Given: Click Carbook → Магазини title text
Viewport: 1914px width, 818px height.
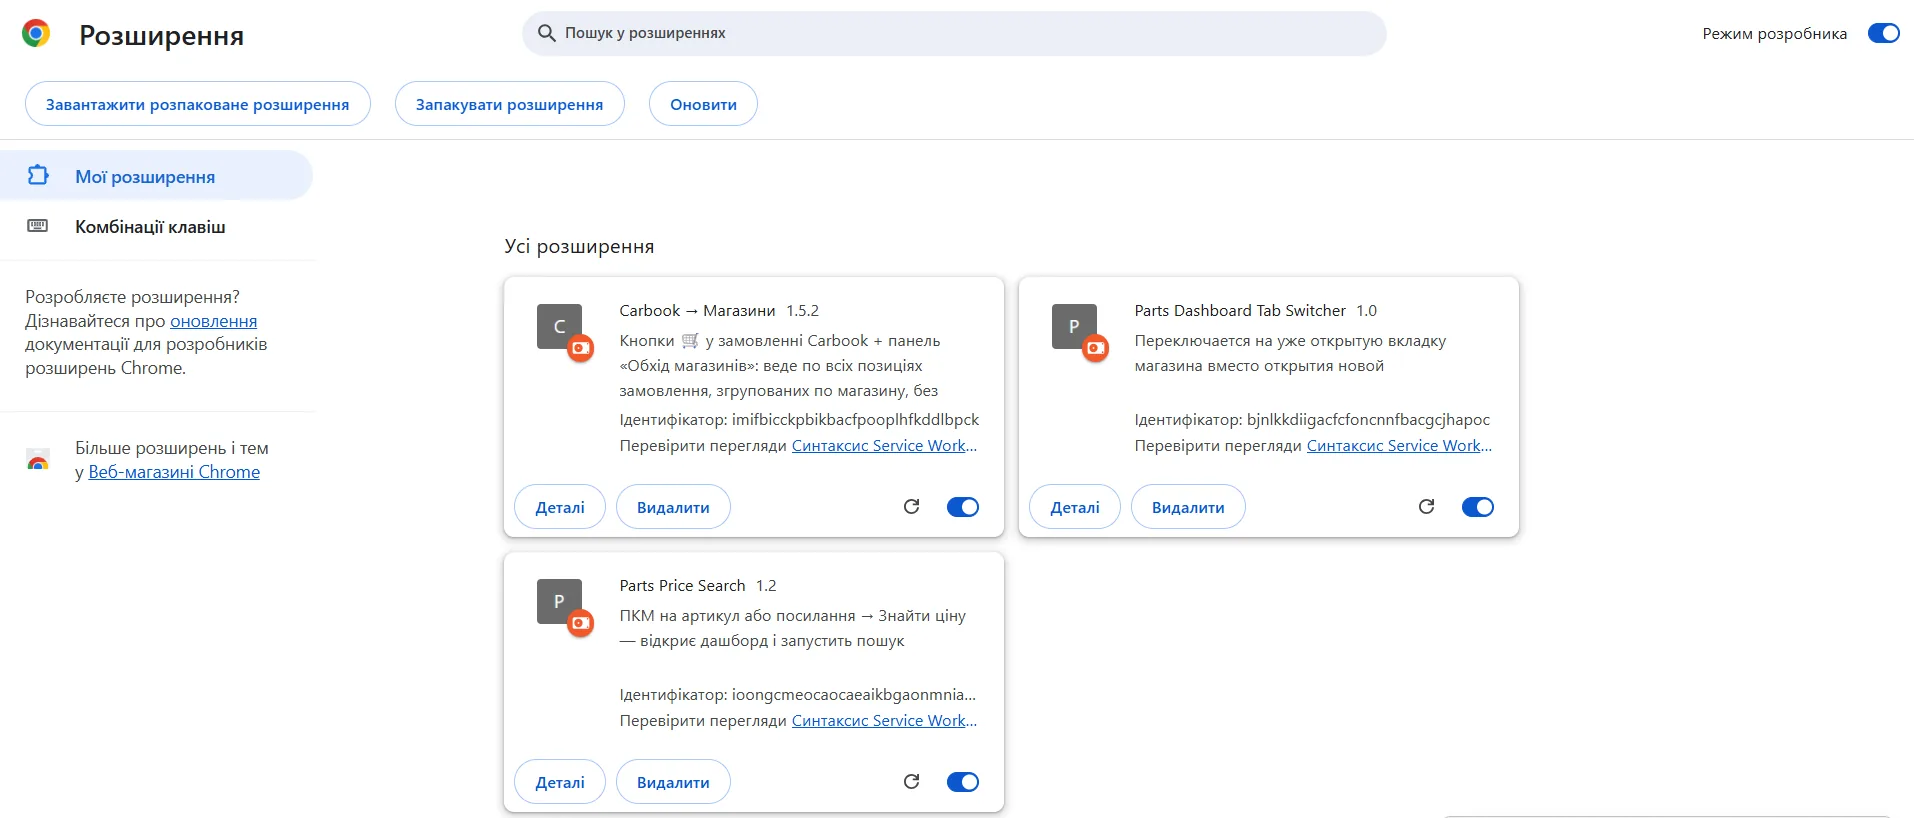Looking at the screenshot, I should click(697, 310).
